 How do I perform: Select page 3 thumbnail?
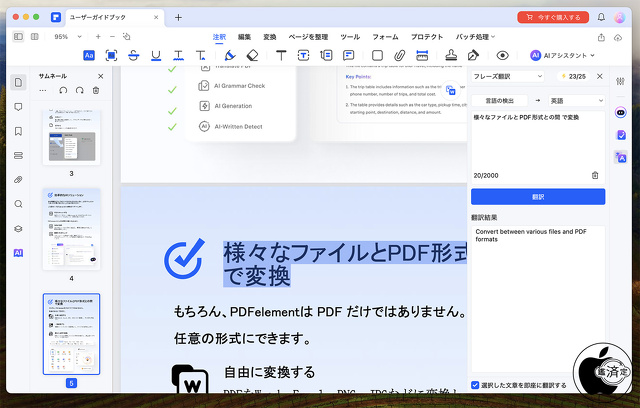(x=71, y=137)
